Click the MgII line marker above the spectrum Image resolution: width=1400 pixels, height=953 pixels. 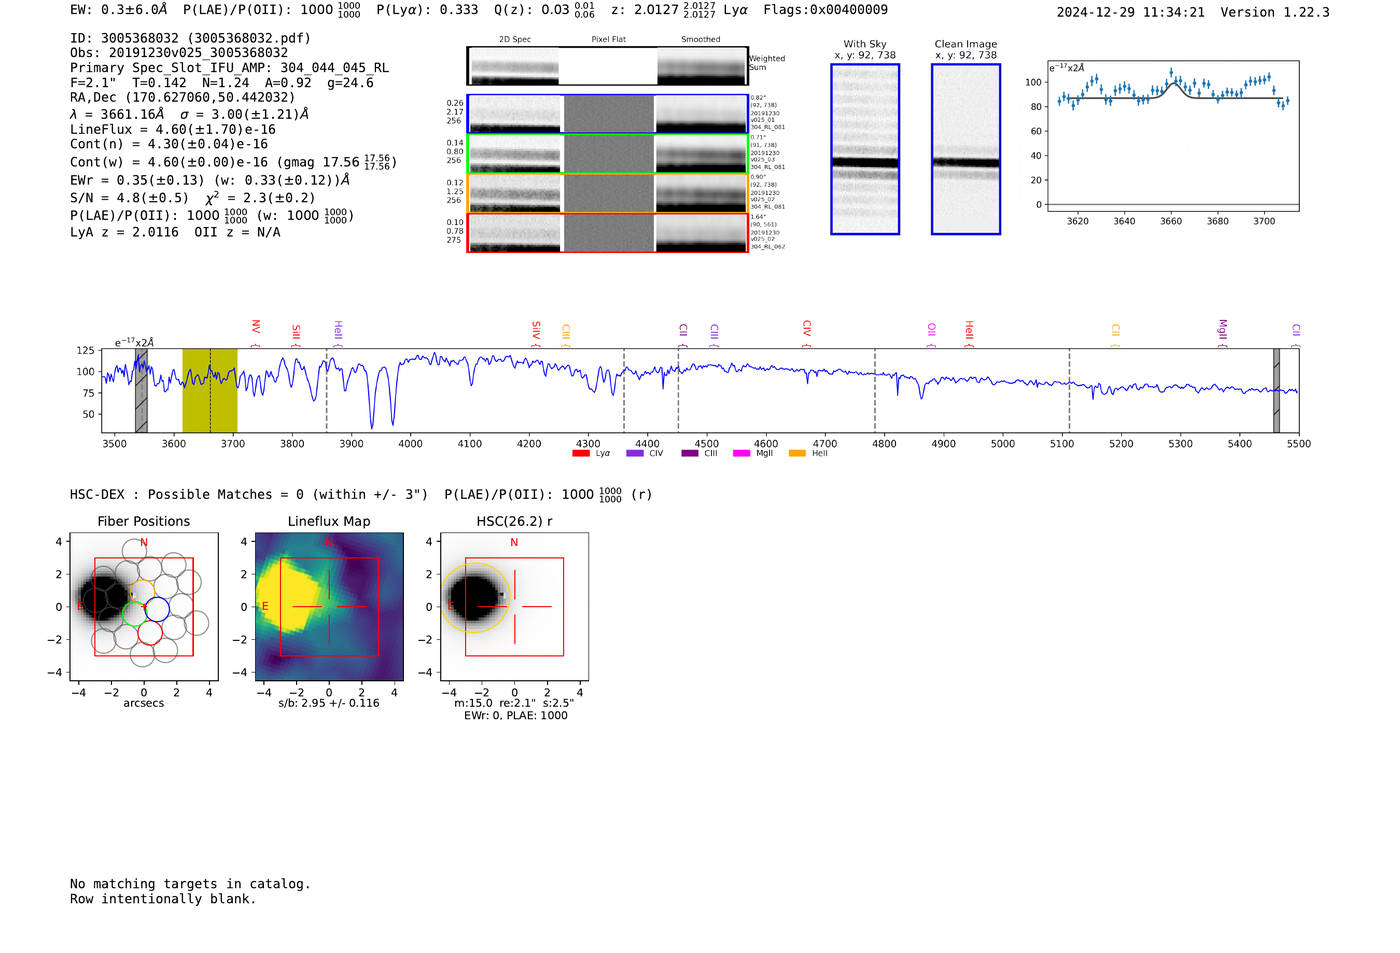coord(1222,332)
